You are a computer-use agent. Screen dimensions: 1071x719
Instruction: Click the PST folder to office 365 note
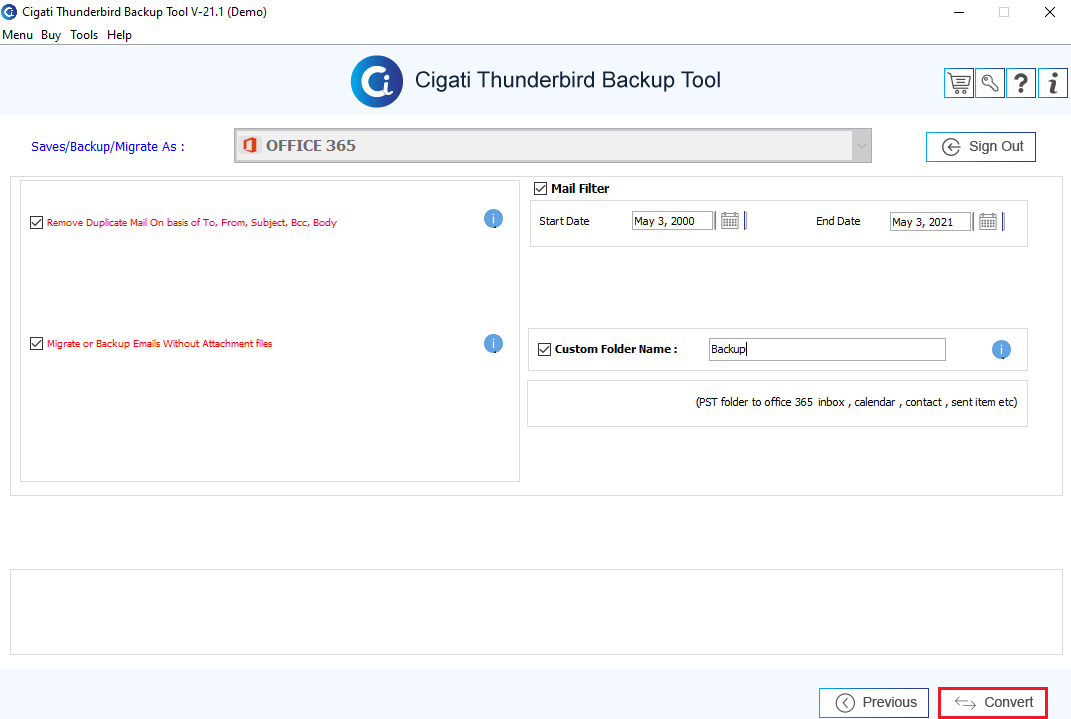pos(857,402)
